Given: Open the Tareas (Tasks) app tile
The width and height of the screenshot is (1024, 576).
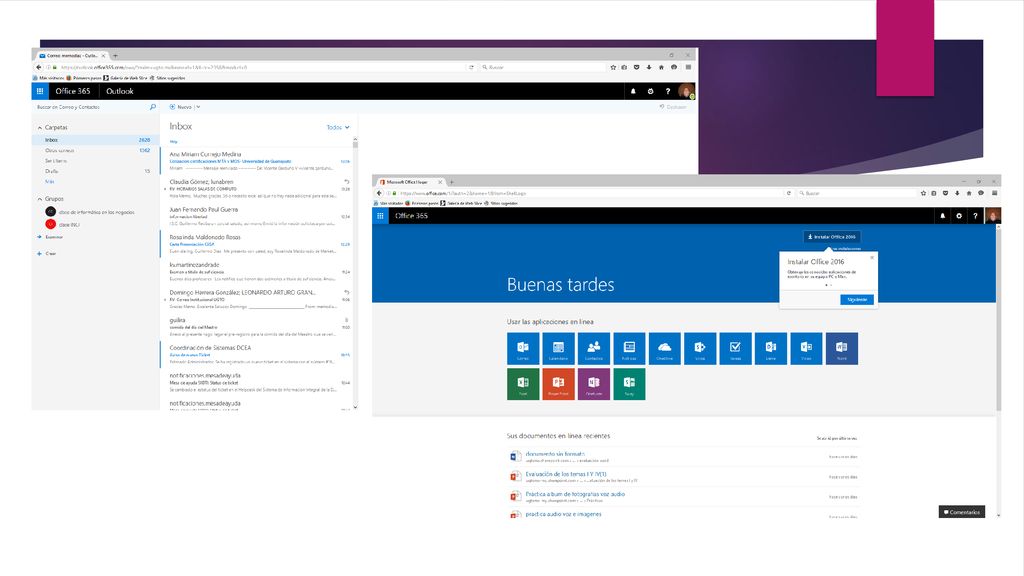Looking at the screenshot, I should [x=735, y=349].
